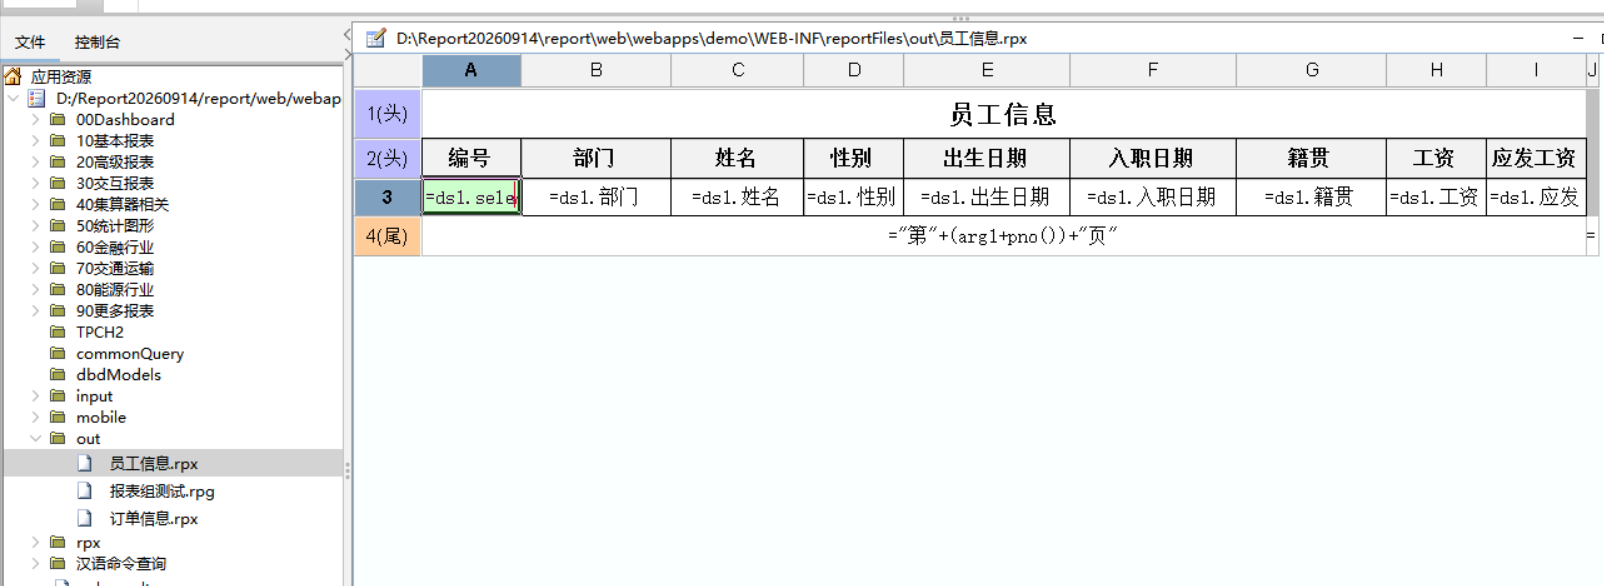Select the 90更多报表 tree item
Screen dimensions: 1604x586
115,311
